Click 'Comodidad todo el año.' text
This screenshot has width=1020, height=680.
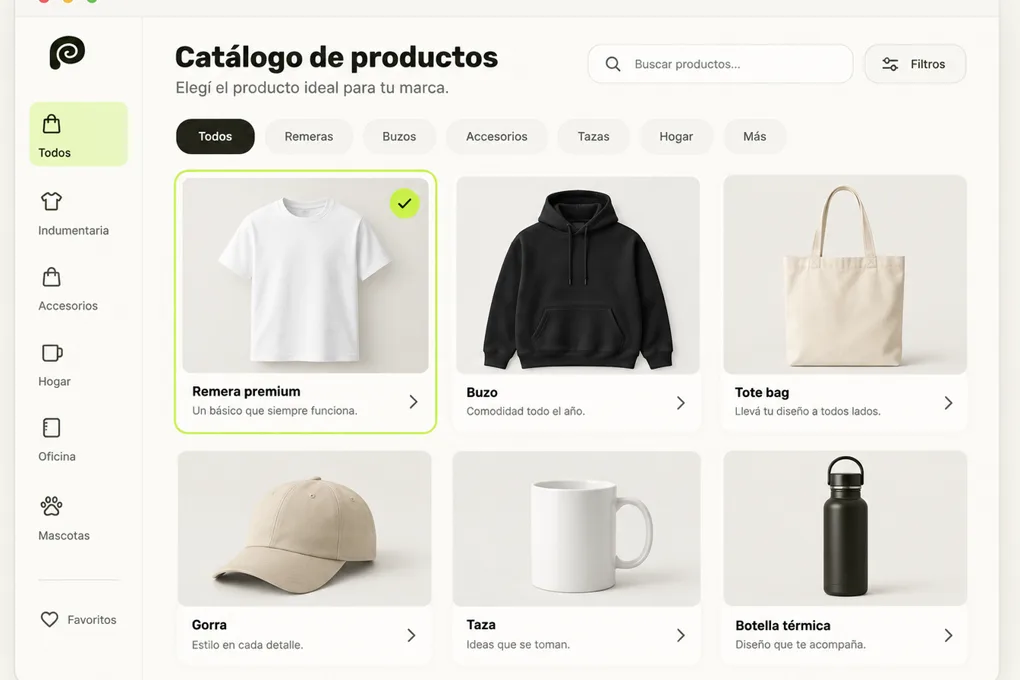526,411
